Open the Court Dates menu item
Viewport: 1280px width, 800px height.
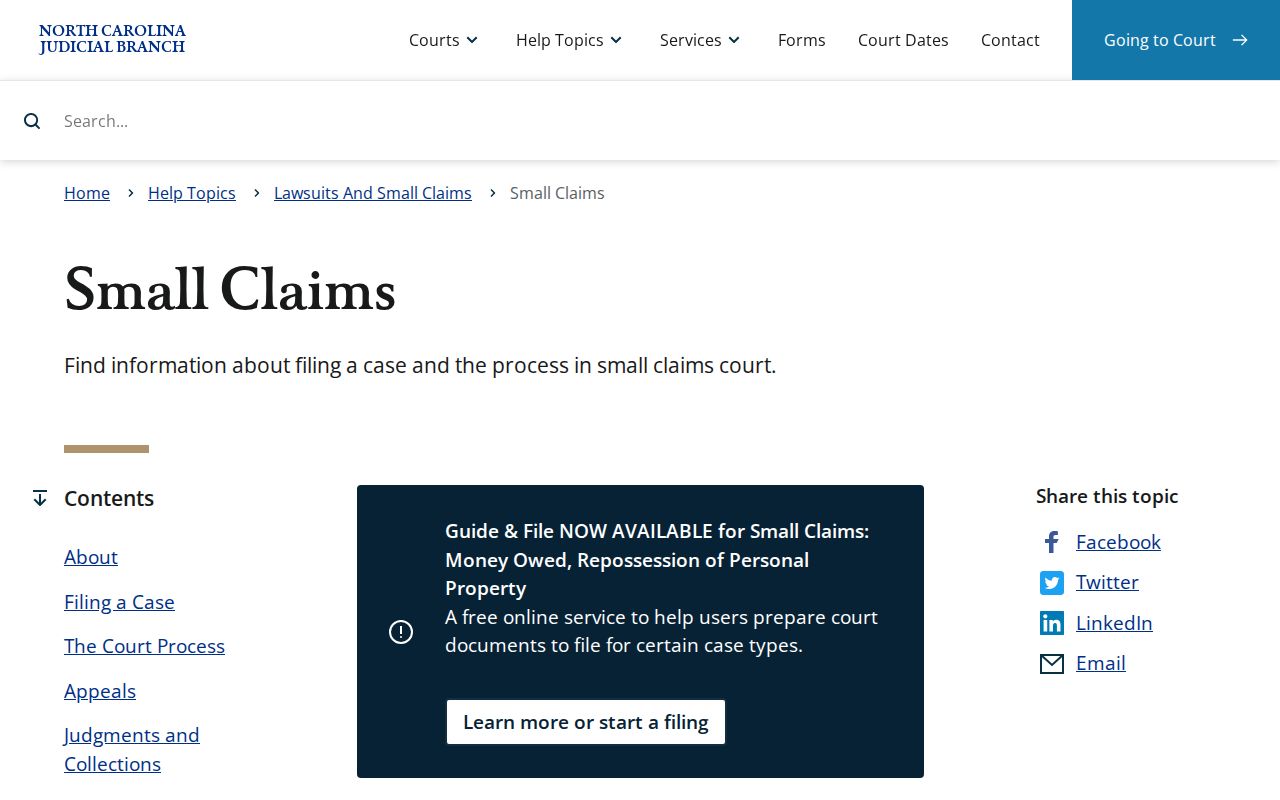[x=903, y=40]
